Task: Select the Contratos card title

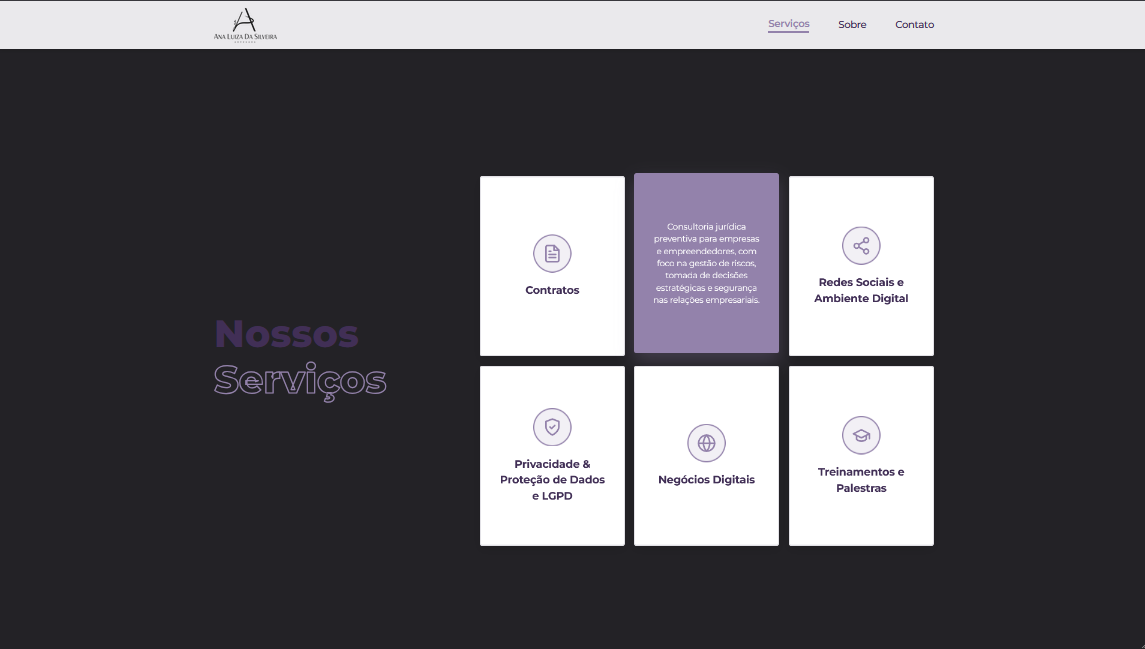Action: click(x=552, y=290)
